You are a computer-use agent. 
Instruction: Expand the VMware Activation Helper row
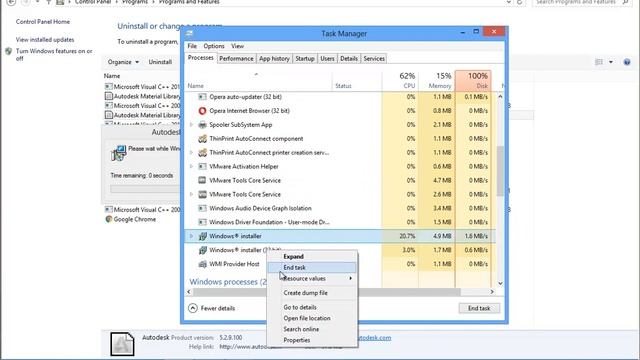(x=191, y=166)
